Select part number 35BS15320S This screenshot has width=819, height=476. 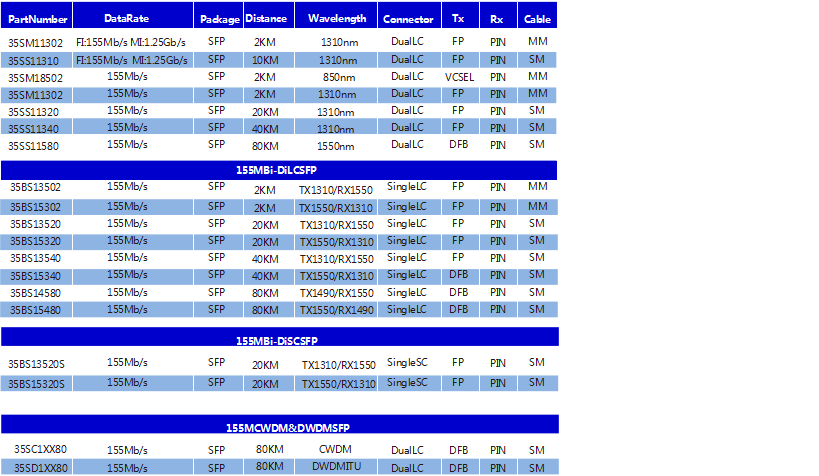[36, 384]
